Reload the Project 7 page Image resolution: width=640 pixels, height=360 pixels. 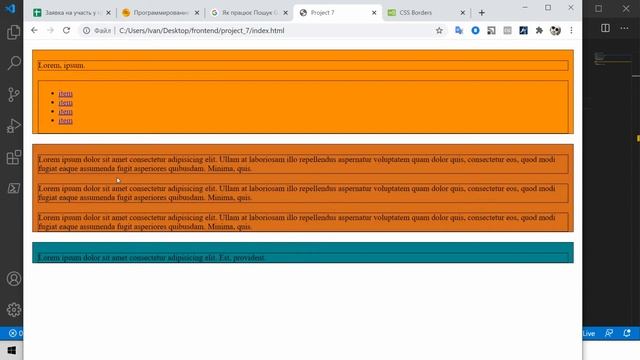click(x=66, y=31)
